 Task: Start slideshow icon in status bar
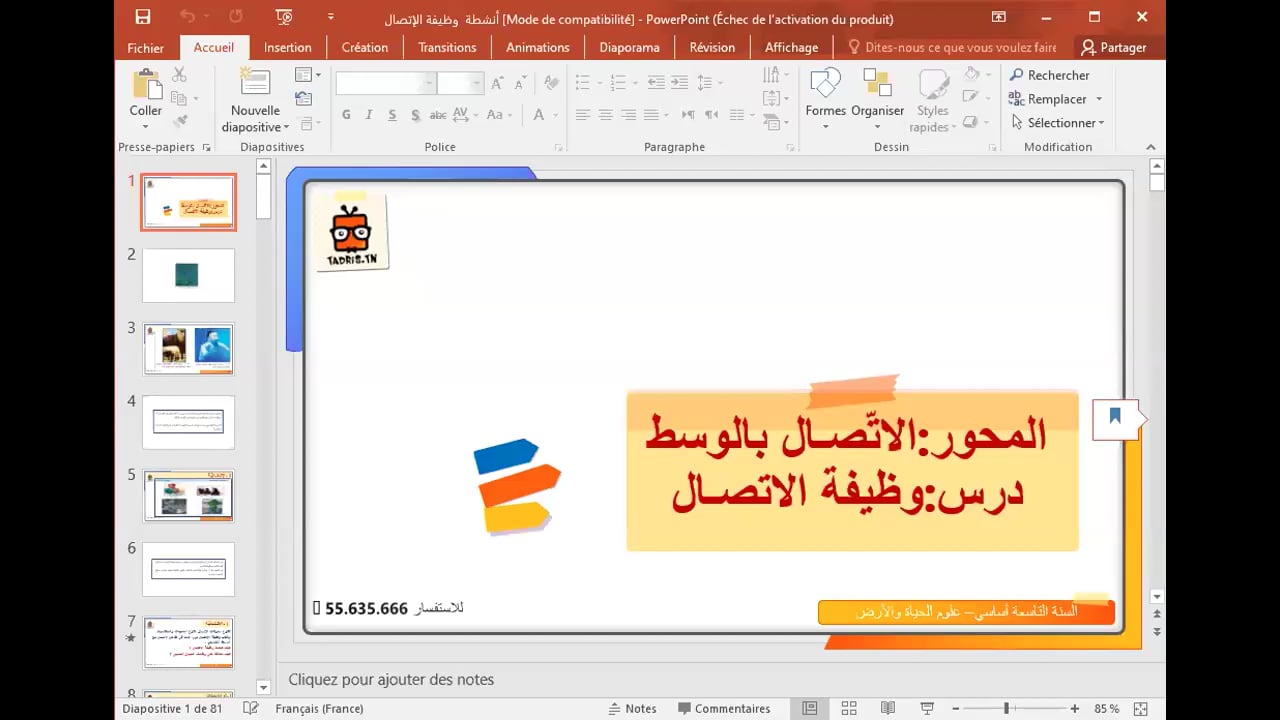point(927,708)
